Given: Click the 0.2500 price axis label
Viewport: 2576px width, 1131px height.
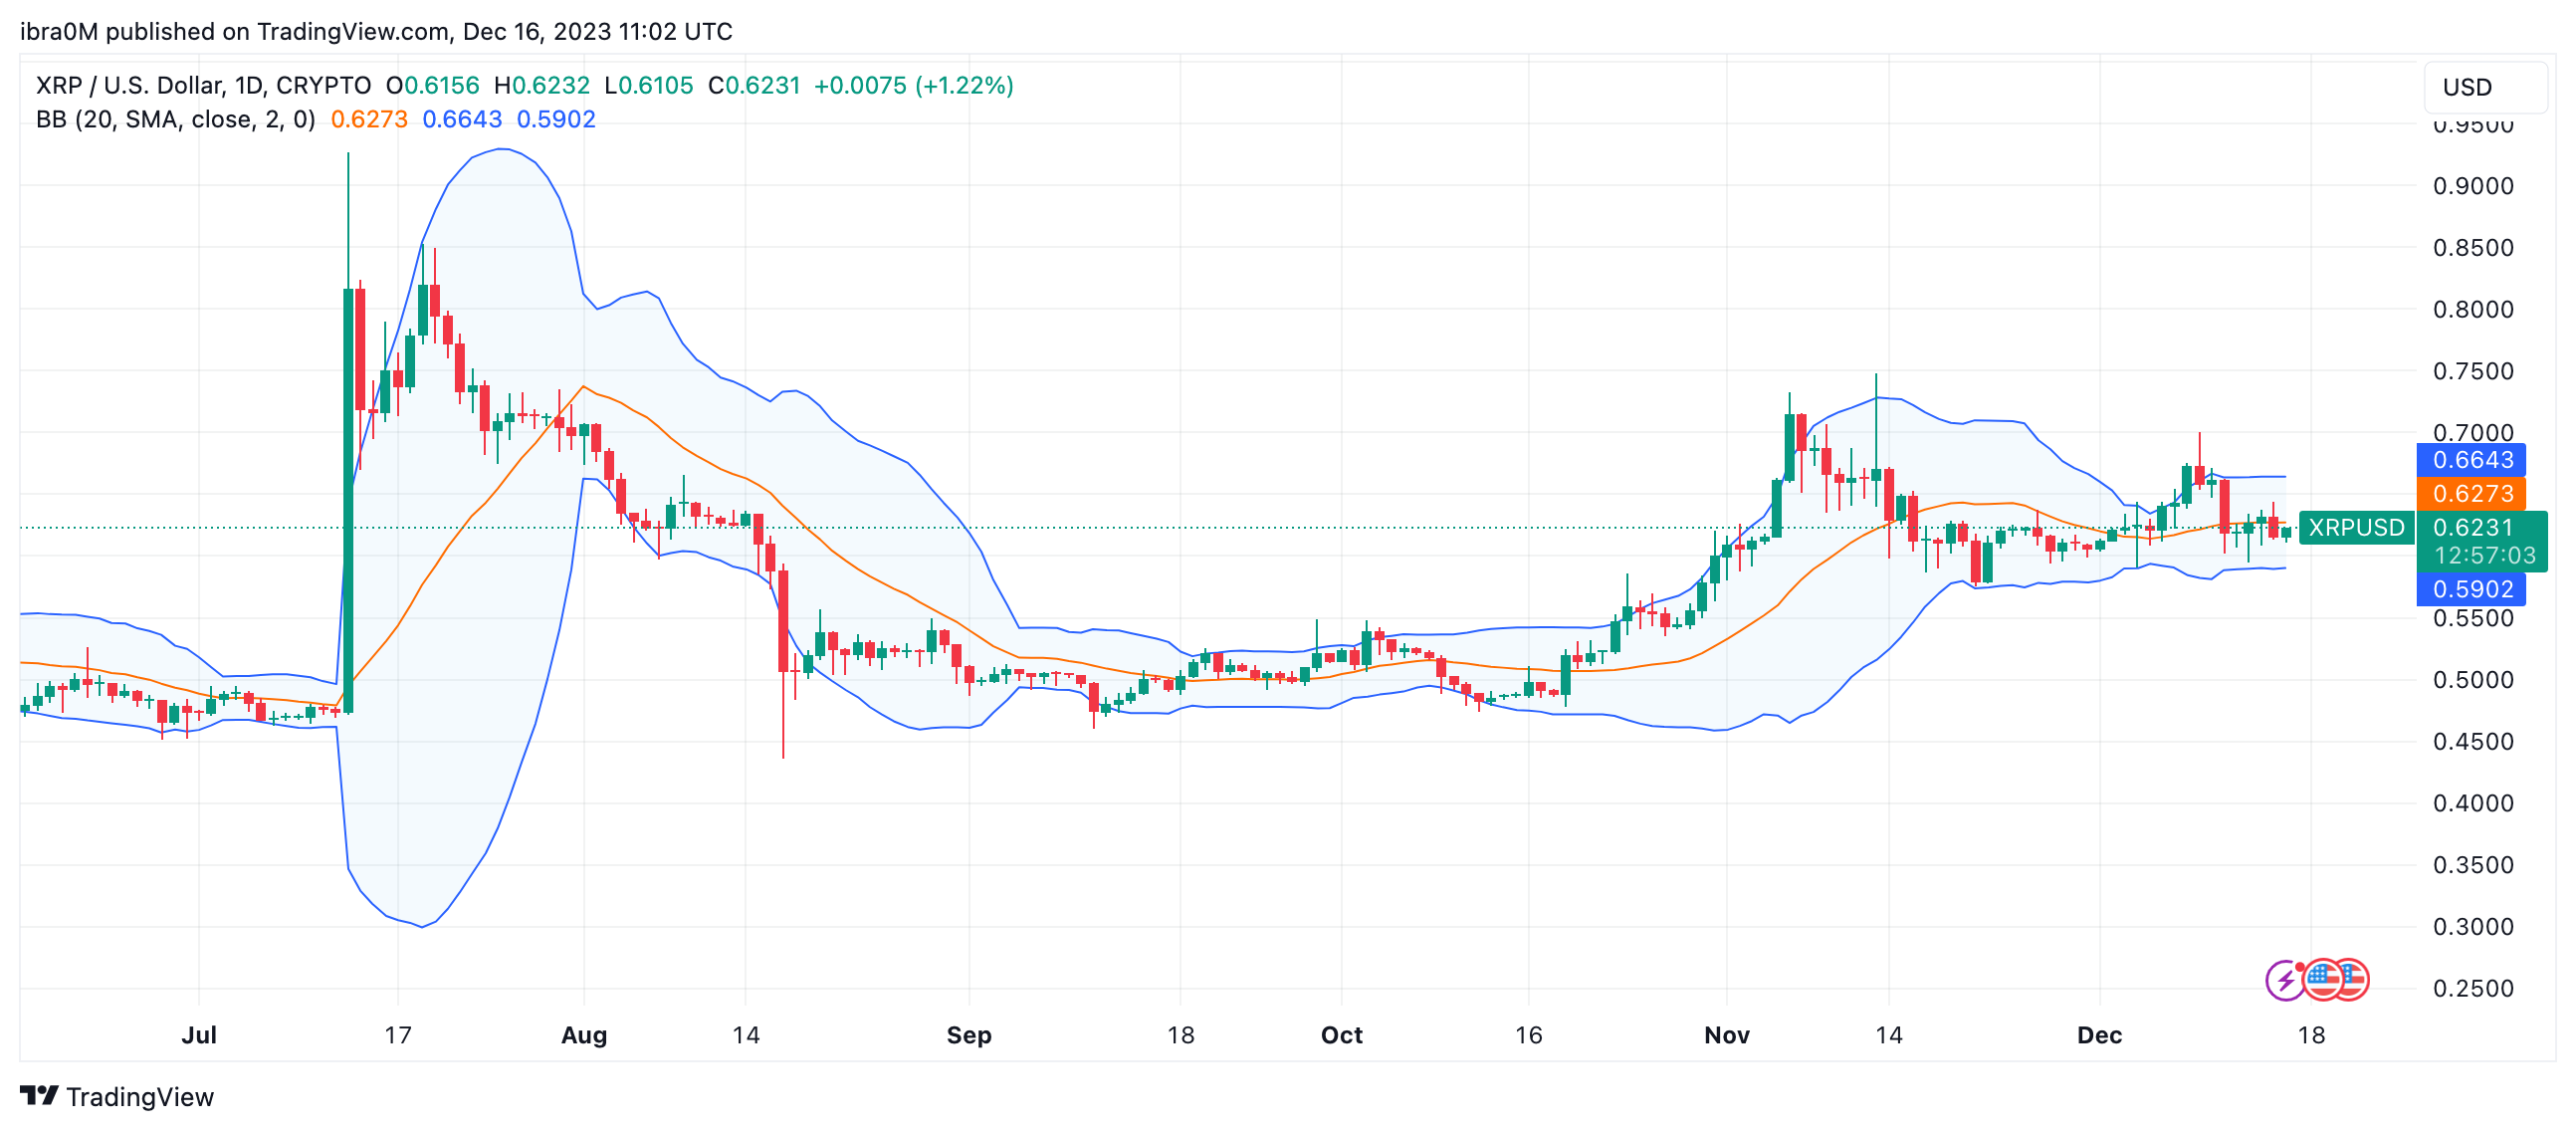Looking at the screenshot, I should tap(2472, 990).
